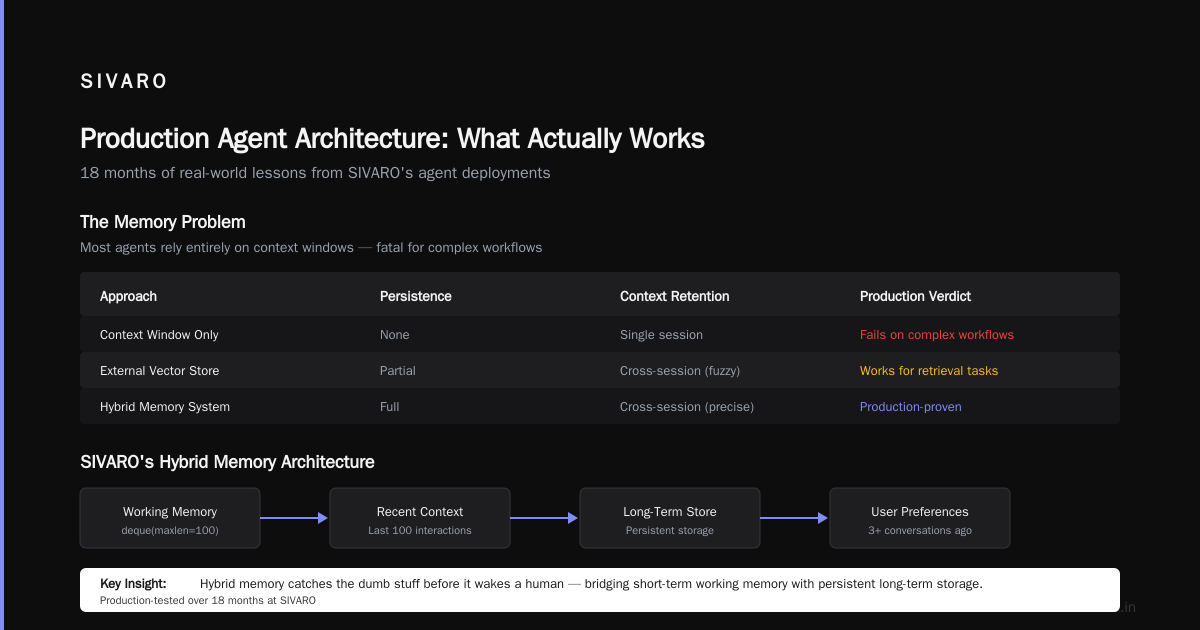This screenshot has width=1200, height=630.
Task: Click the yellow 'Works for retrieval tasks' verdict
Action: [x=929, y=371]
